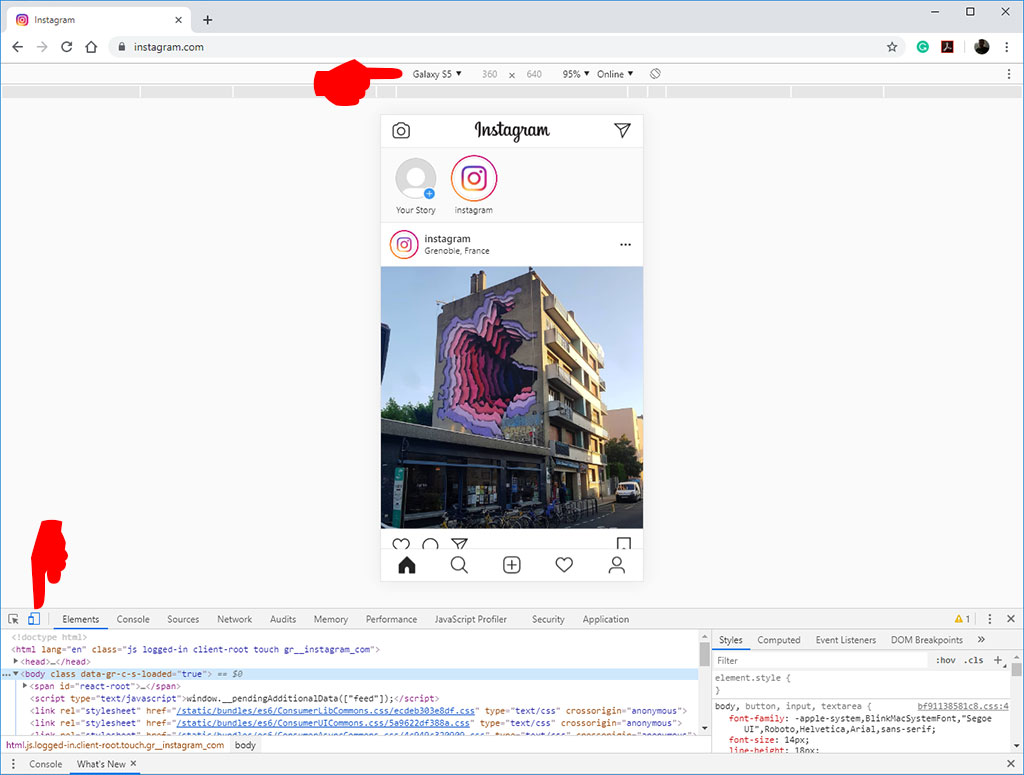Bookmark this page with star icon
The width and height of the screenshot is (1024, 775).
pyautogui.click(x=892, y=47)
